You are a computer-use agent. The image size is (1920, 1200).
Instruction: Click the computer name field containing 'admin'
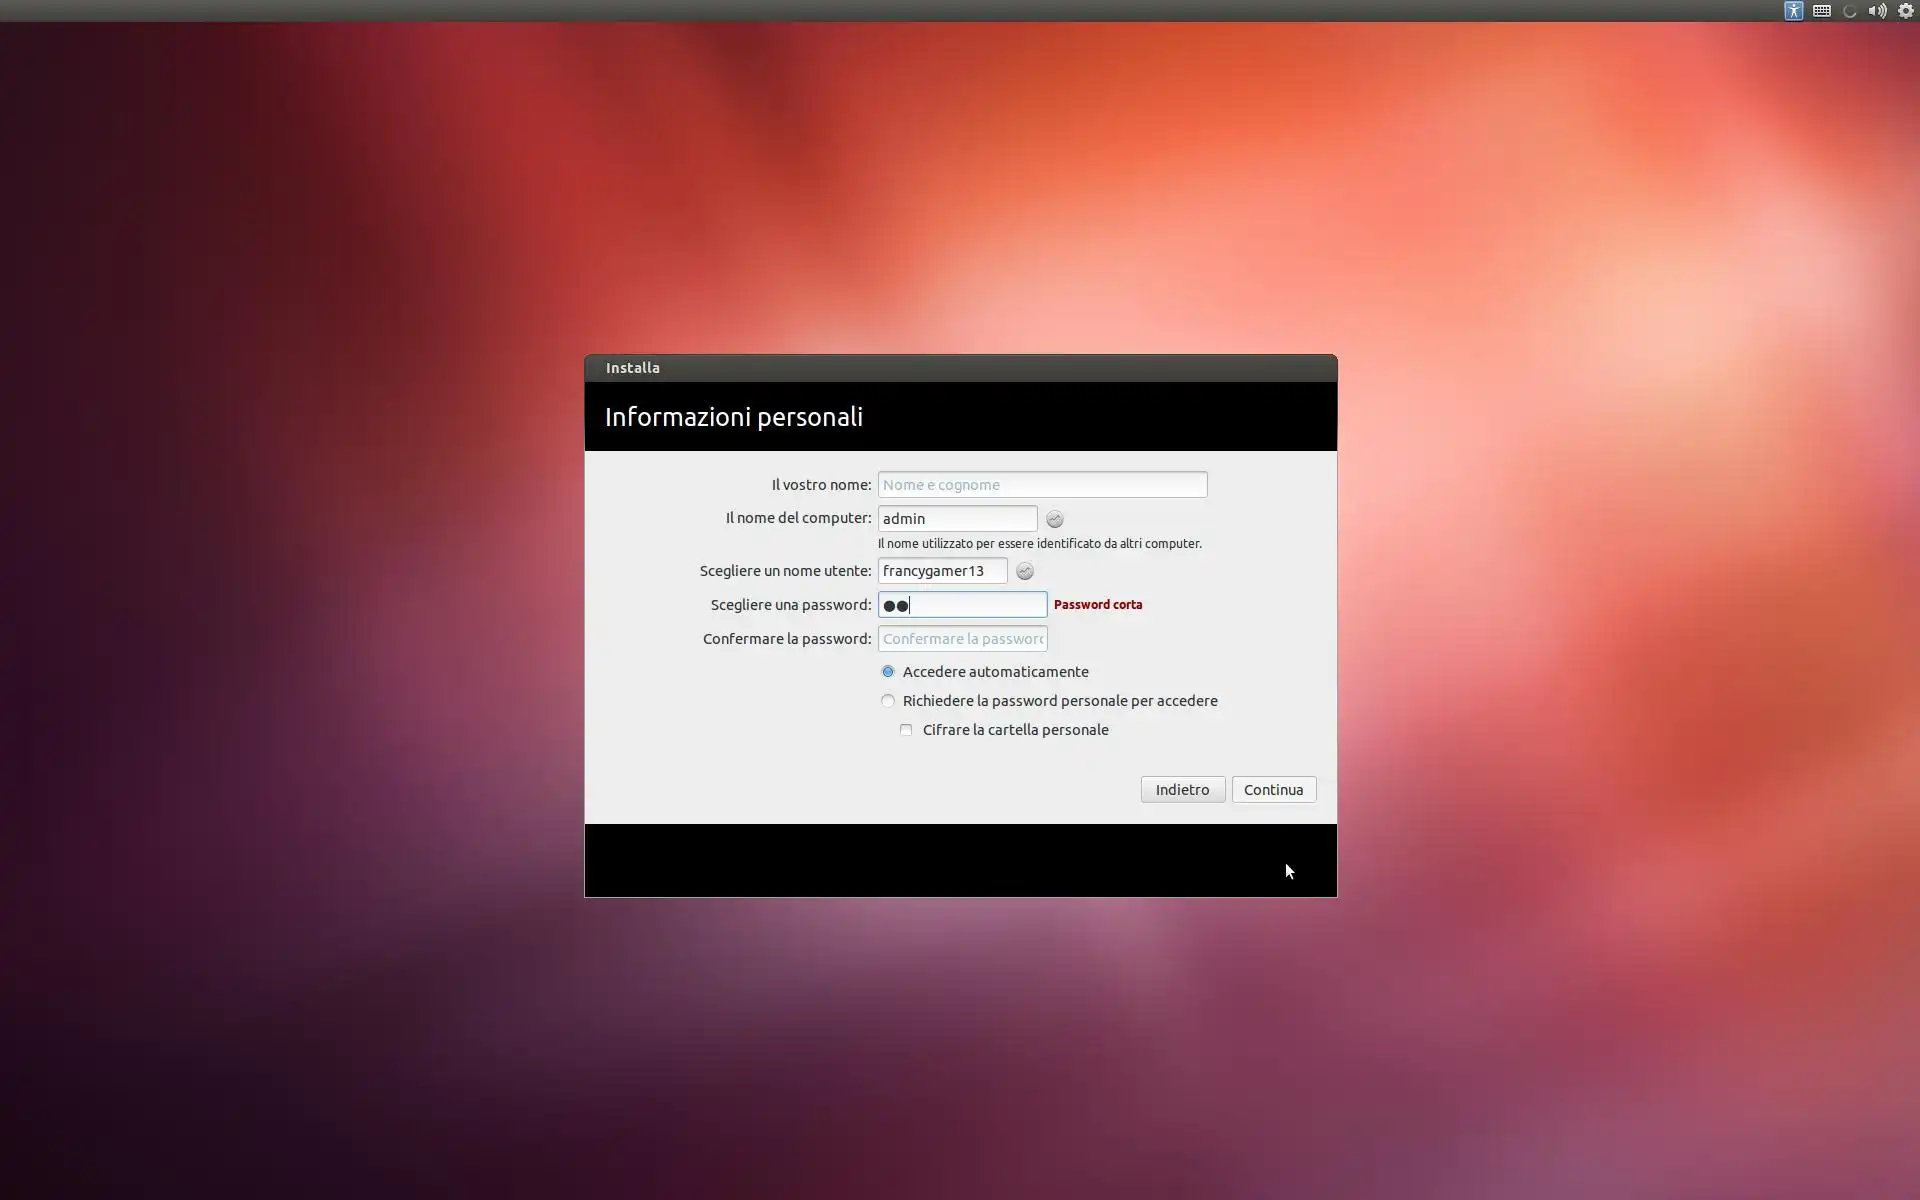[957, 519]
